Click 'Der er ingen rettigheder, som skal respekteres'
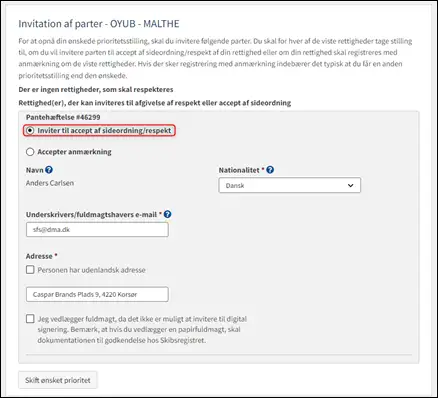The height and width of the screenshot is (398, 438). point(96,90)
